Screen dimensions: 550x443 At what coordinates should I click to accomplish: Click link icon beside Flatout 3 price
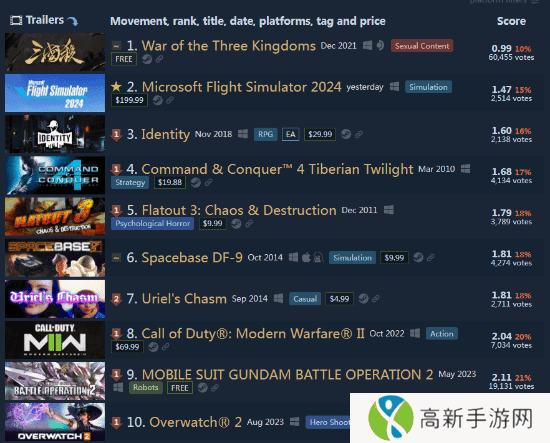point(249,223)
